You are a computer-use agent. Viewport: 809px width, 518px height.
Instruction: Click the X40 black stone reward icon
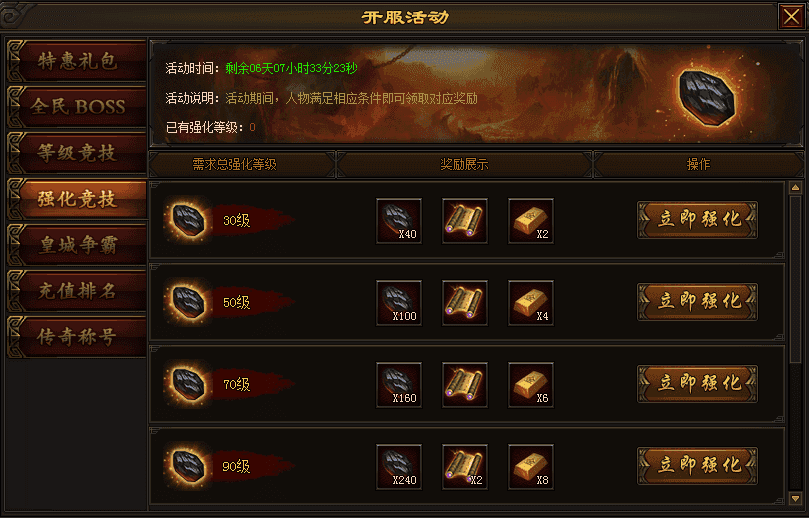point(399,221)
